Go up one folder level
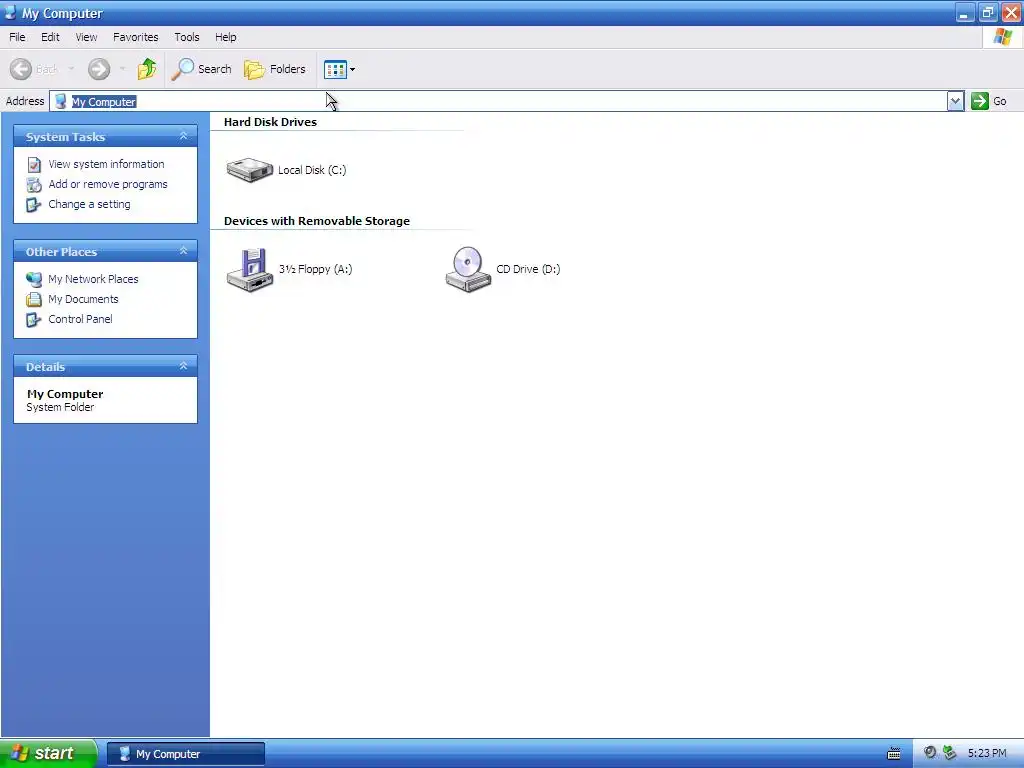 [147, 69]
